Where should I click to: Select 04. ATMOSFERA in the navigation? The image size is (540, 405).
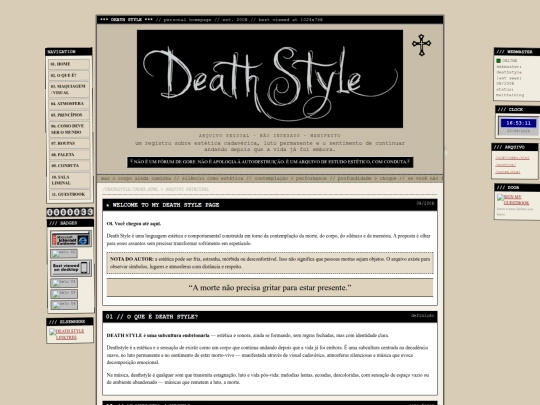69,104
